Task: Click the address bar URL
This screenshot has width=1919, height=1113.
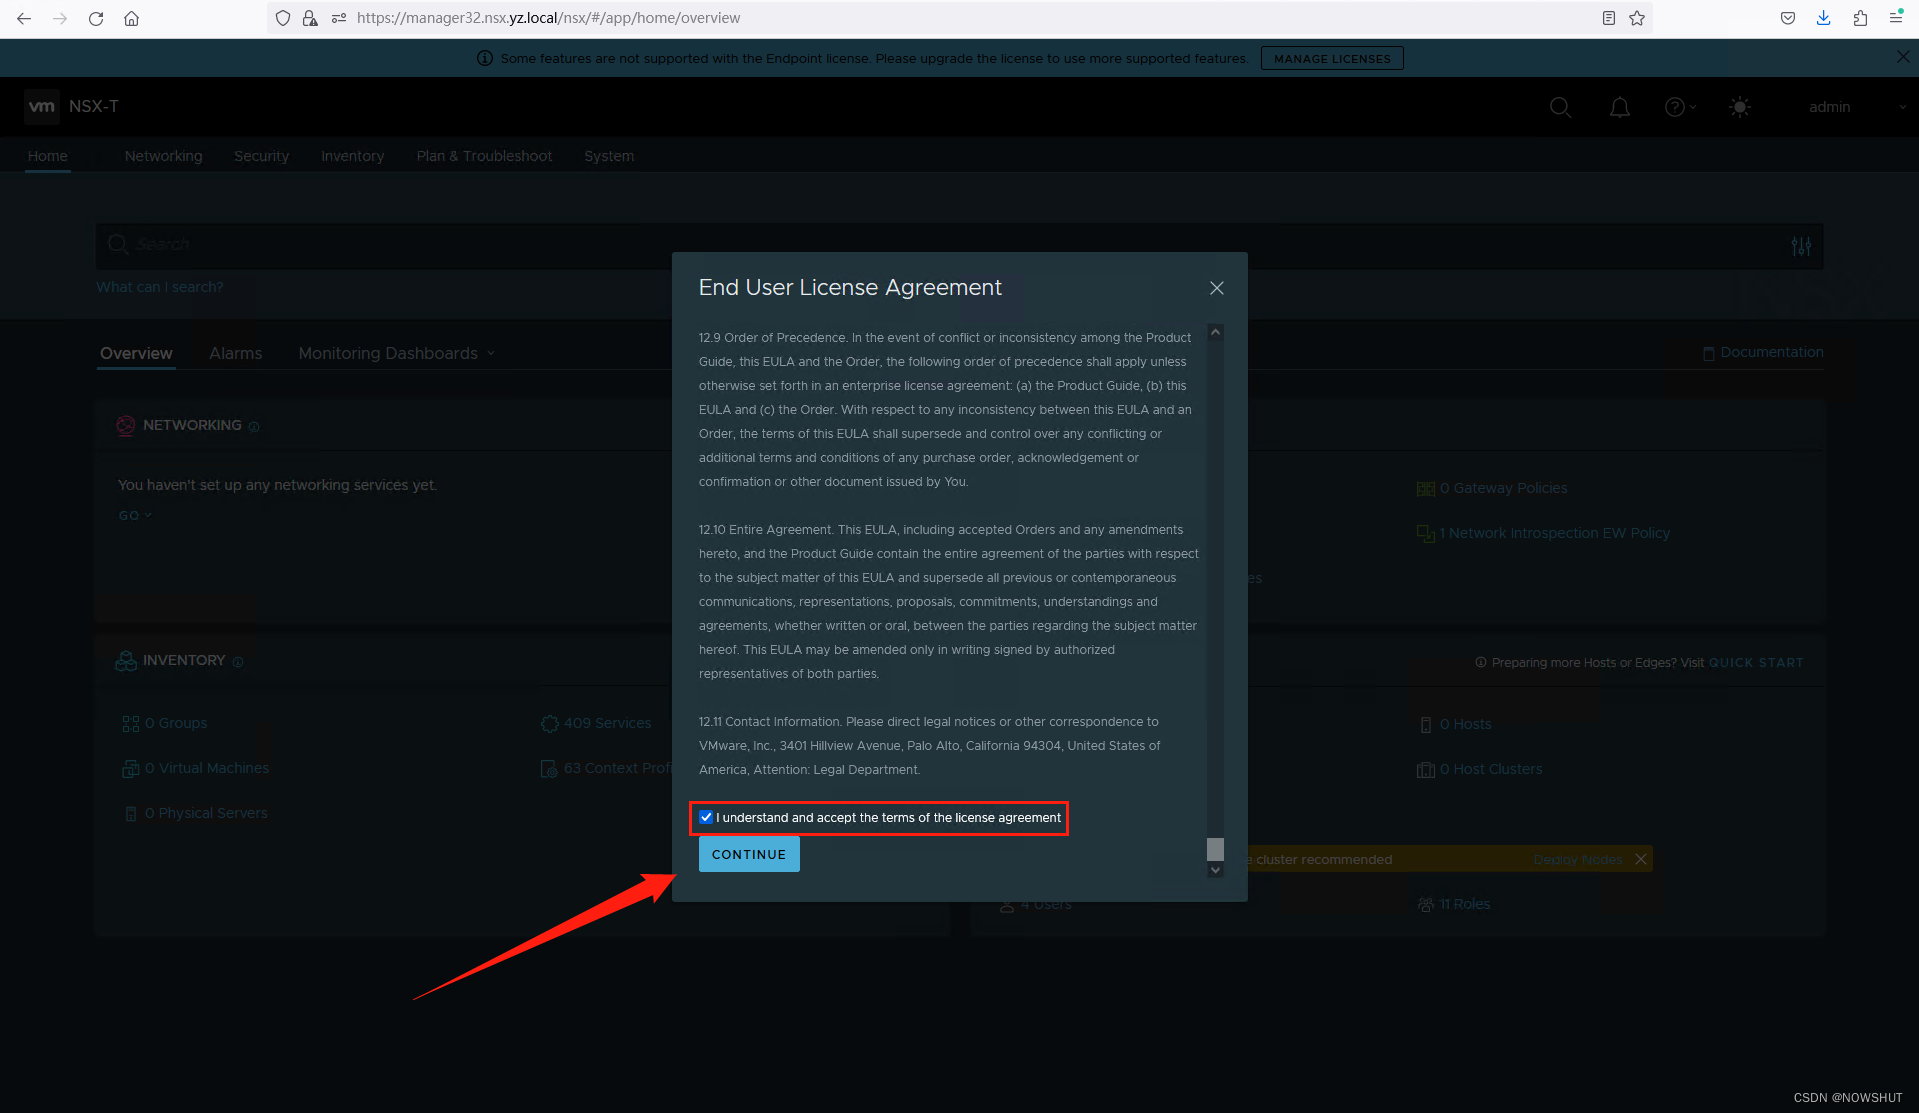Action: tap(548, 18)
